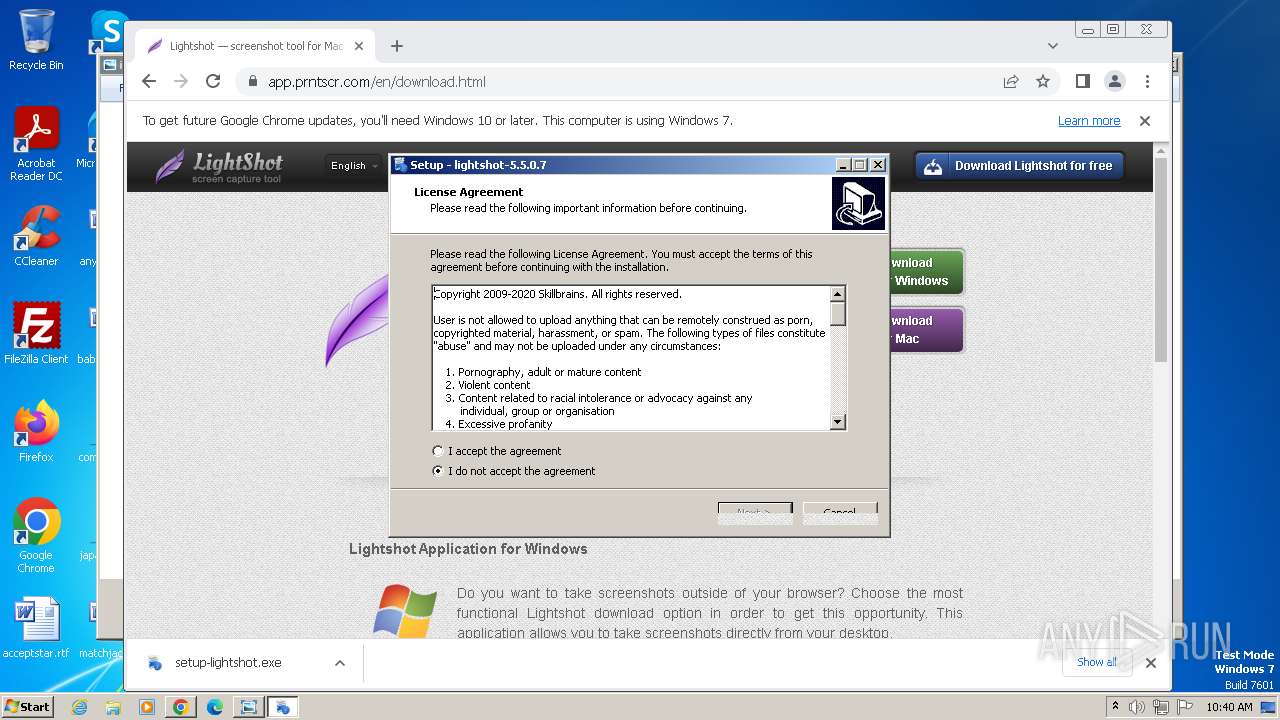Click Cancel button in Setup dialog
This screenshot has width=1280, height=720.
click(x=840, y=513)
